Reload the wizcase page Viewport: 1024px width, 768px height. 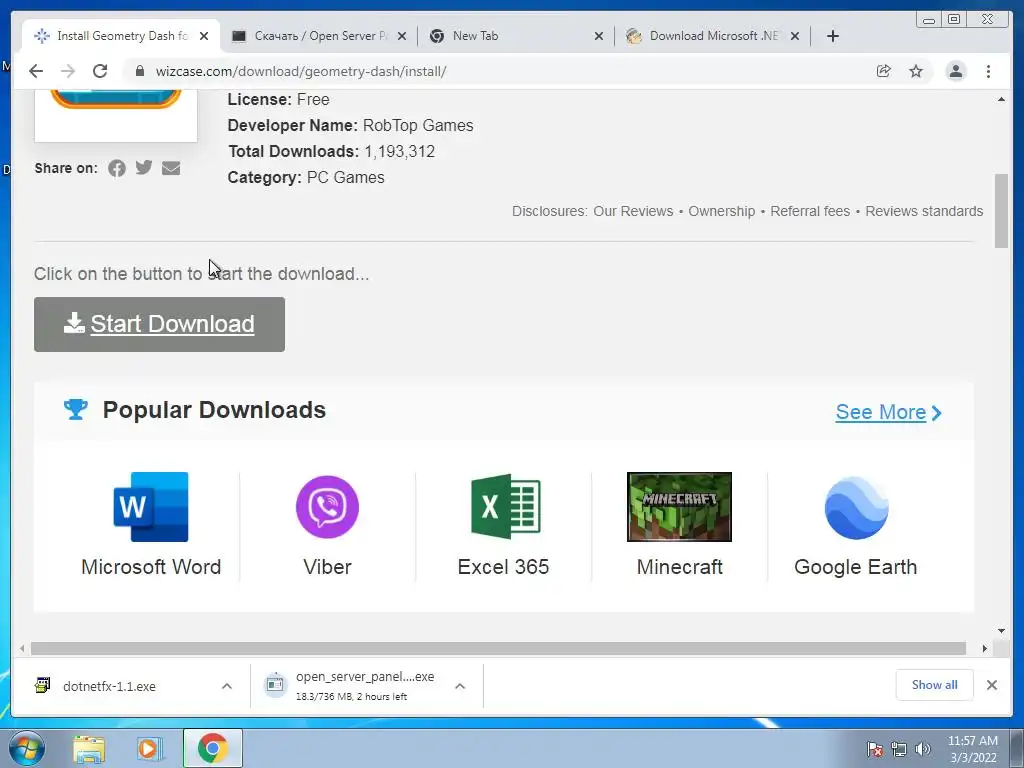(100, 71)
